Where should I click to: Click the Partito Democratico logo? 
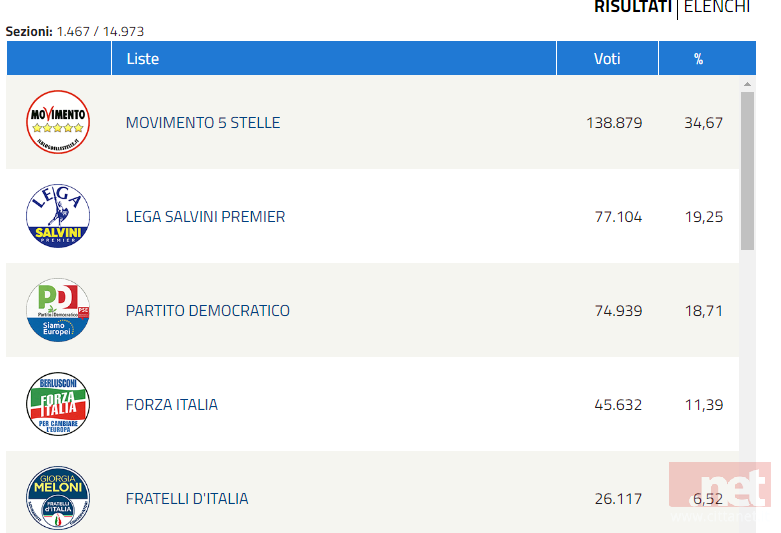(x=58, y=310)
